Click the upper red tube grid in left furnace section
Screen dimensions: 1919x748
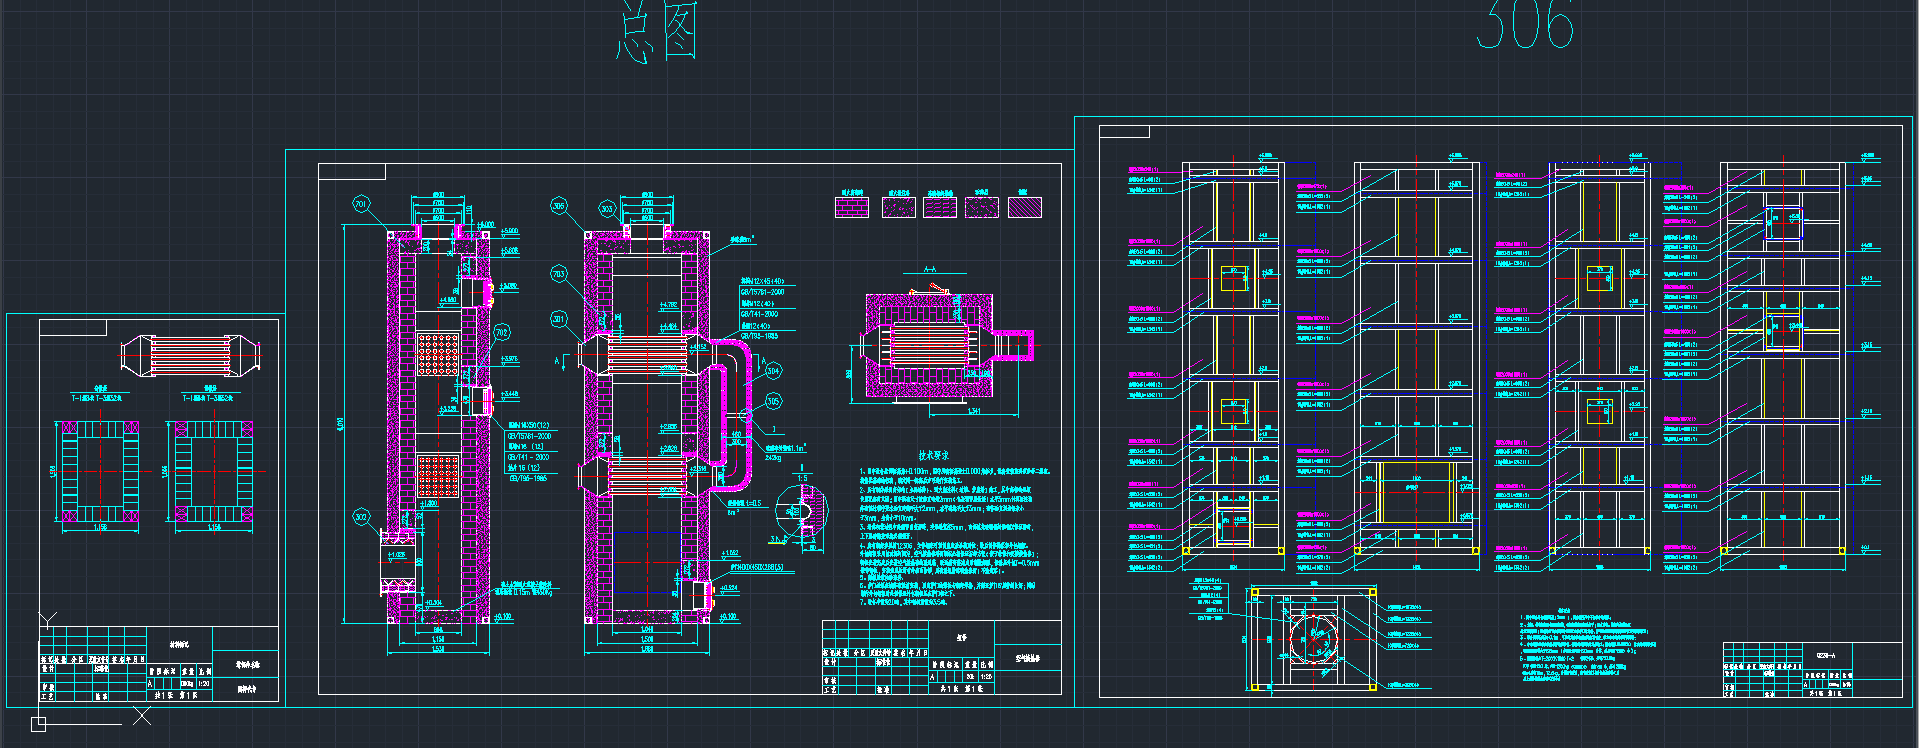pos(438,355)
